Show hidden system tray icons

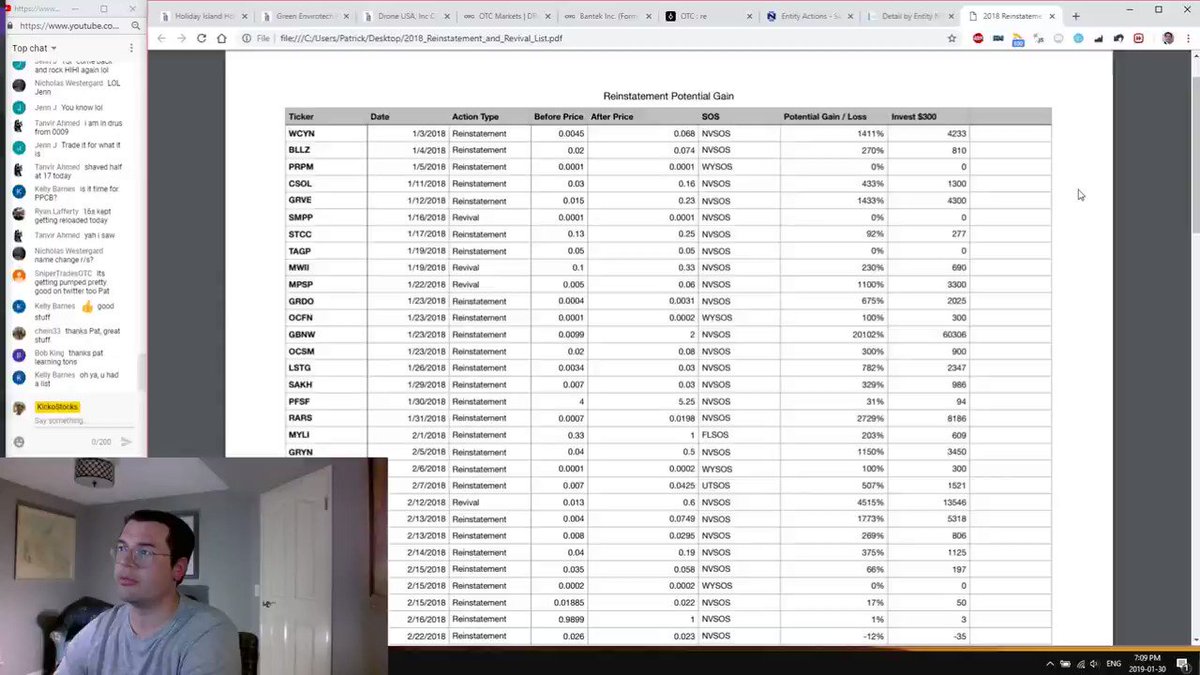click(x=1049, y=663)
